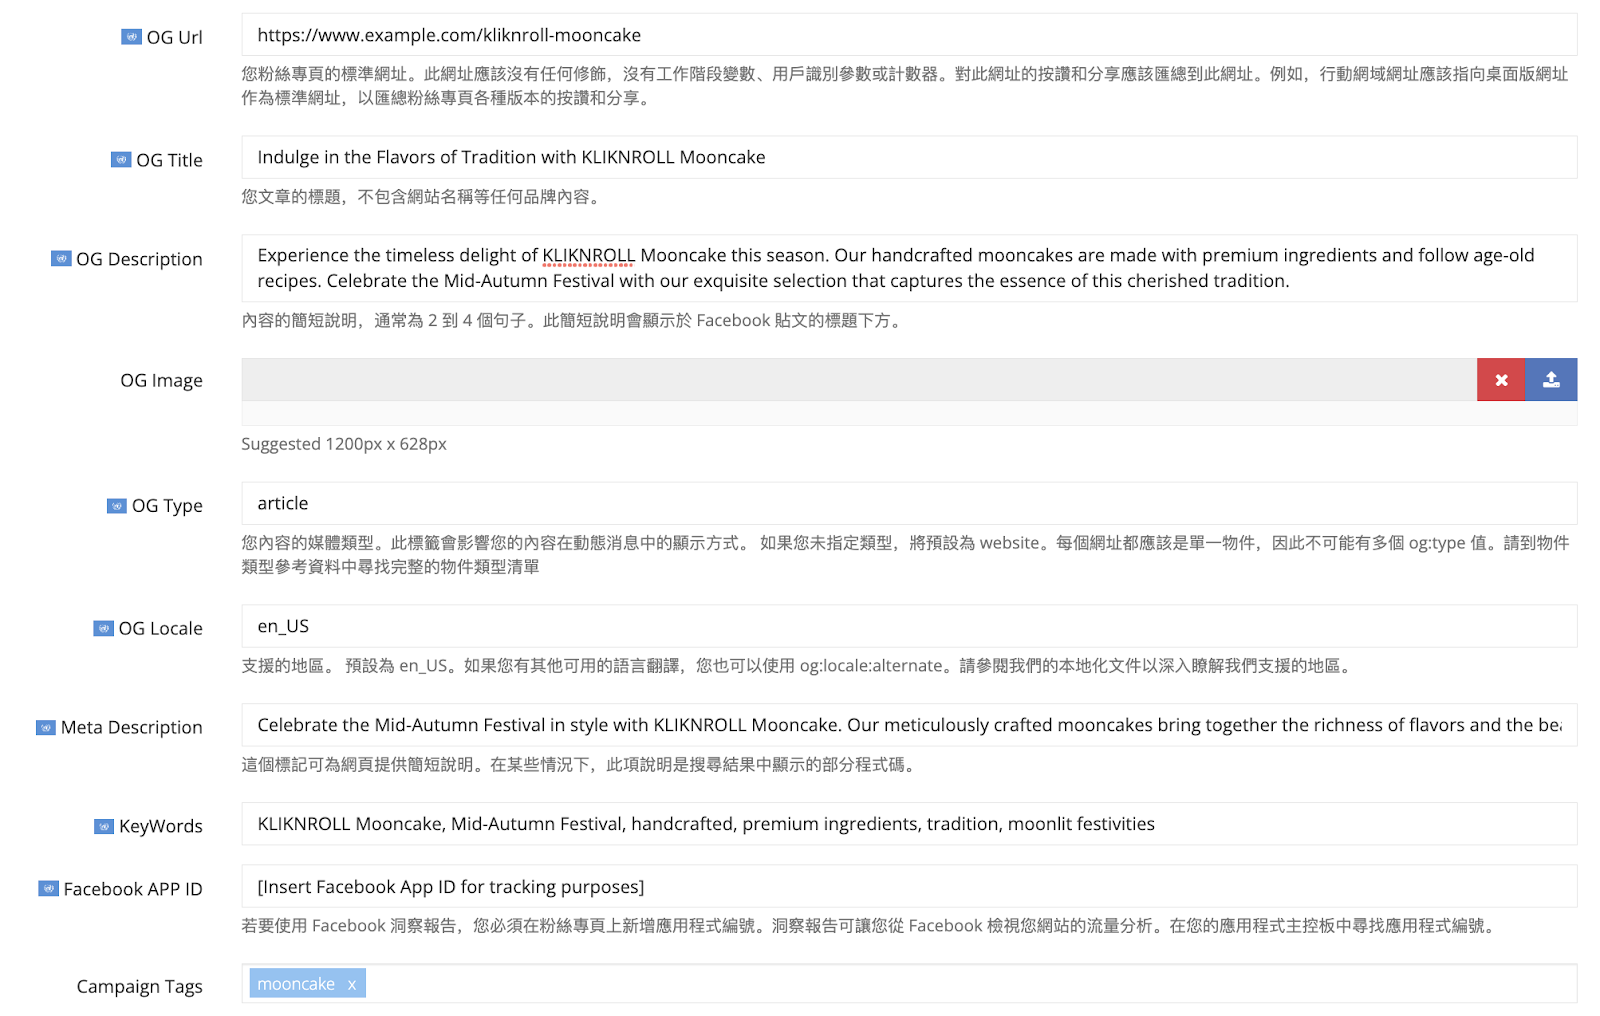The image size is (1600, 1016).
Task: Click the globe icon beside OG Url
Action: click(x=131, y=37)
